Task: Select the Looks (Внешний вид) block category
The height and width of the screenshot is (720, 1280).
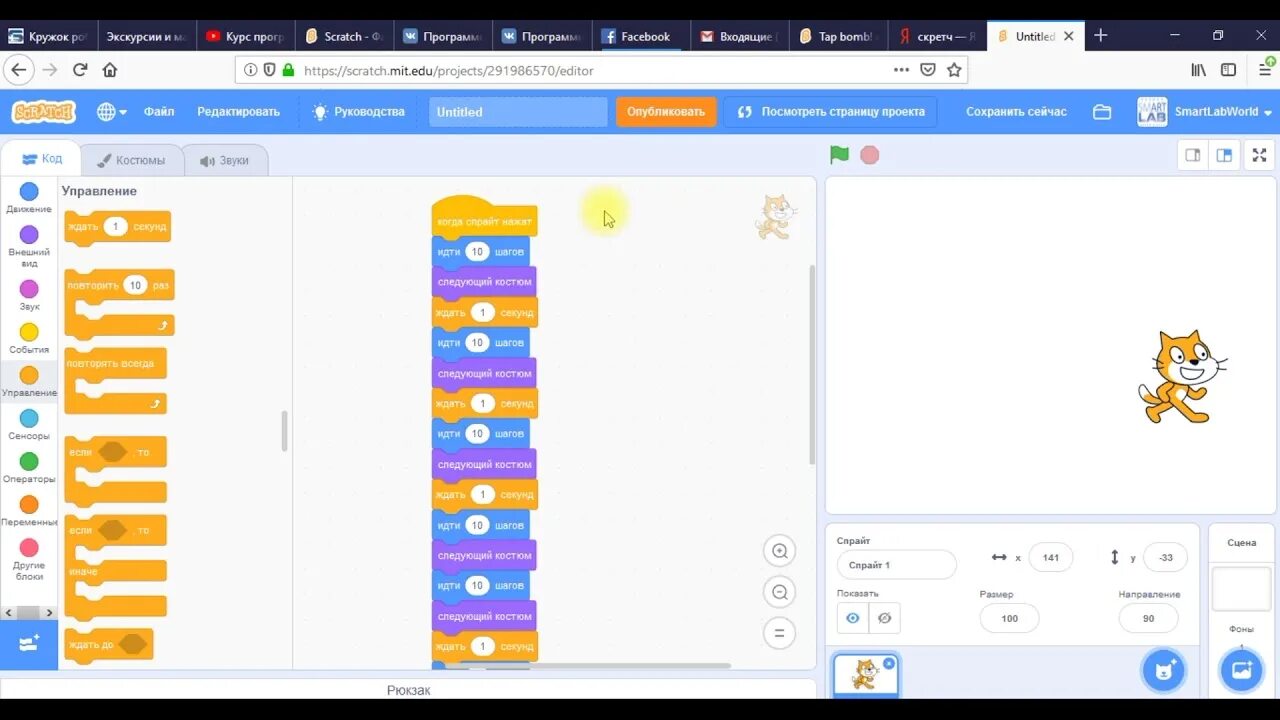Action: (x=29, y=246)
